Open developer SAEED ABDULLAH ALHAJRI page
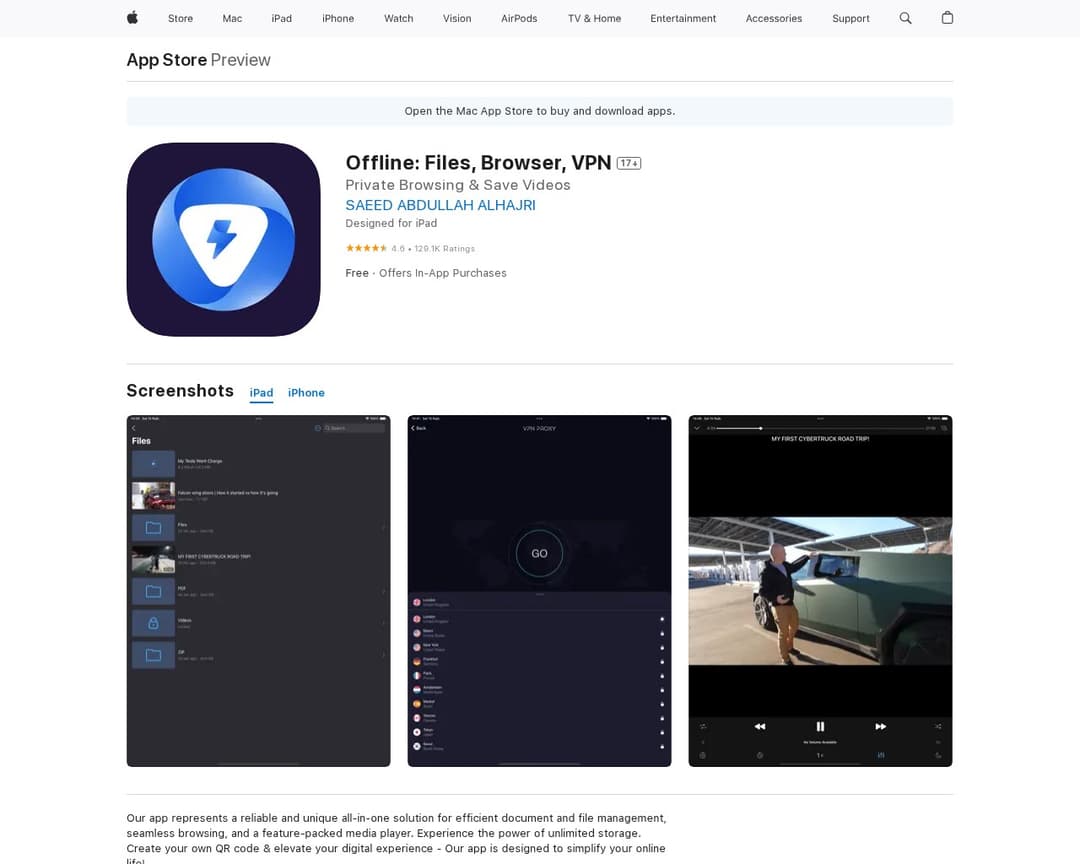This screenshot has height=864, width=1080. tap(440, 205)
